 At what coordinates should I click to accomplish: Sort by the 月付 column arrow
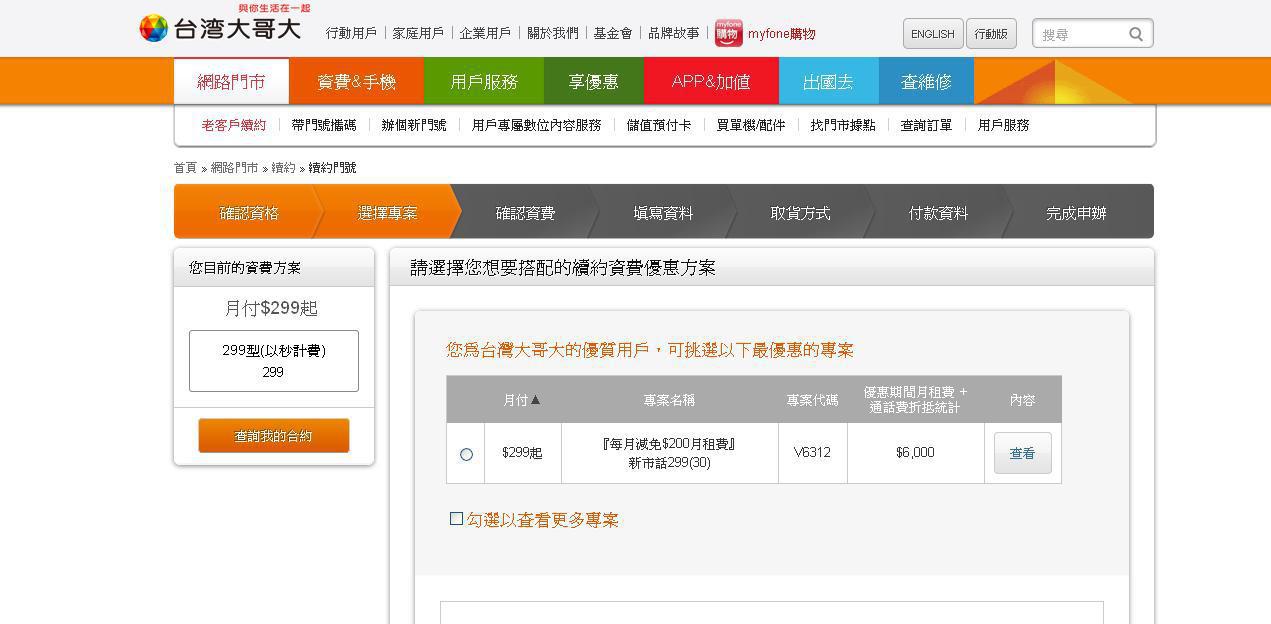(x=535, y=400)
